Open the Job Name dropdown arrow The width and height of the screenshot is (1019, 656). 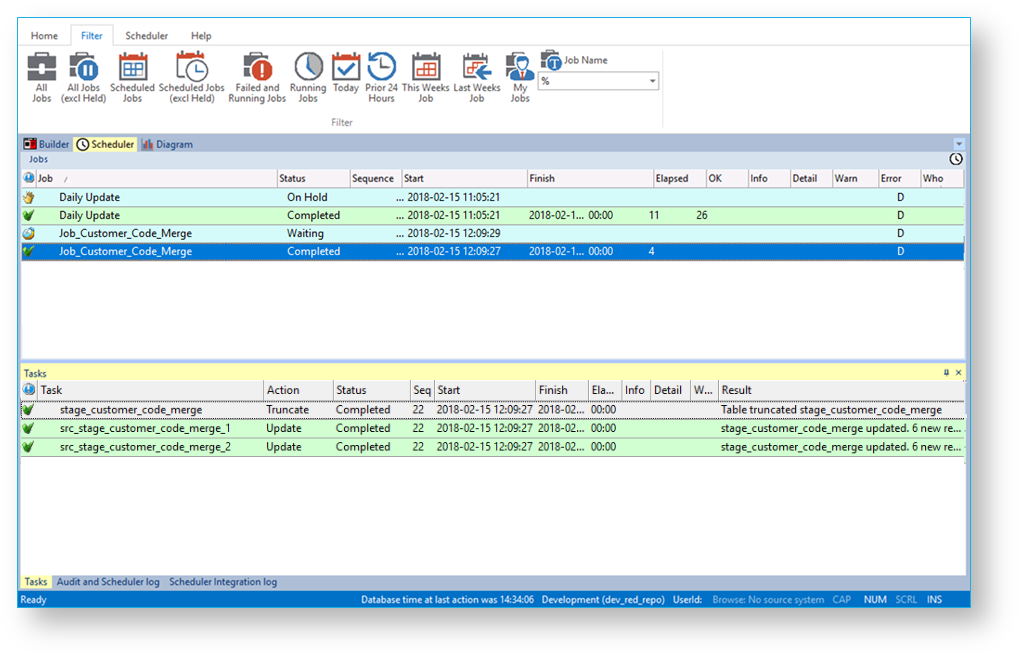tap(652, 81)
